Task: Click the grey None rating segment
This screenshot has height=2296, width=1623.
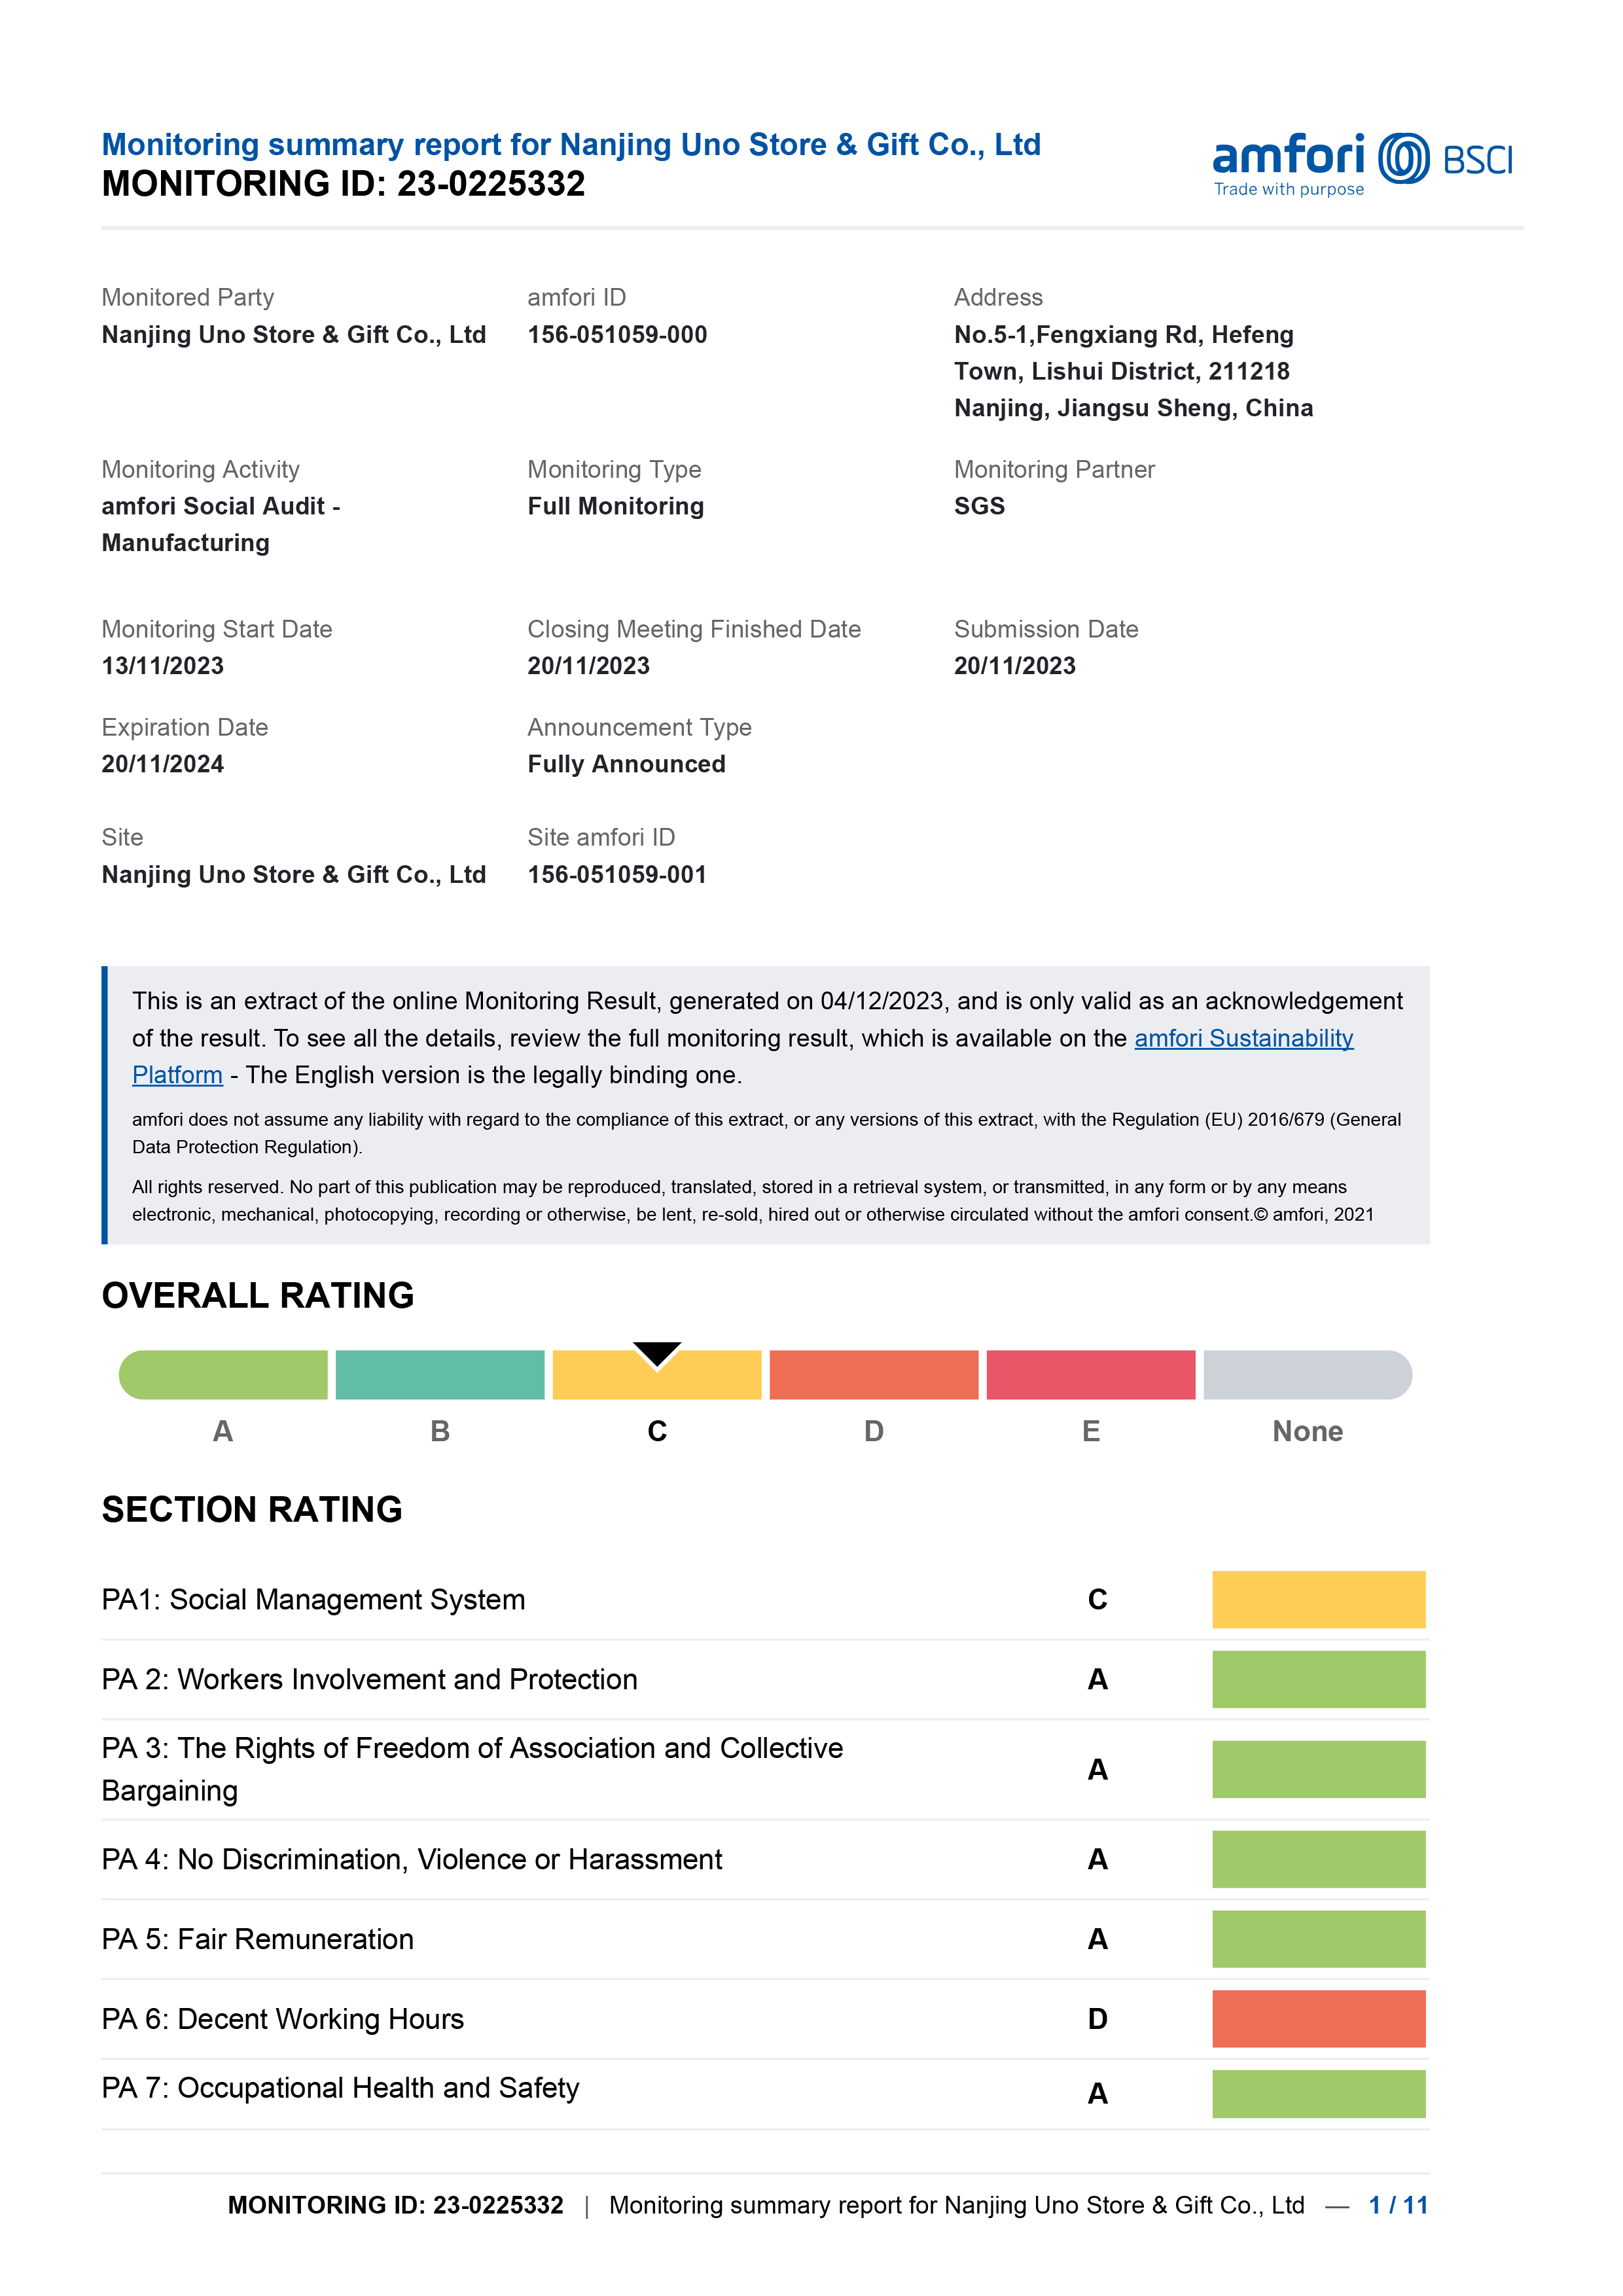Action: pos(1307,1375)
